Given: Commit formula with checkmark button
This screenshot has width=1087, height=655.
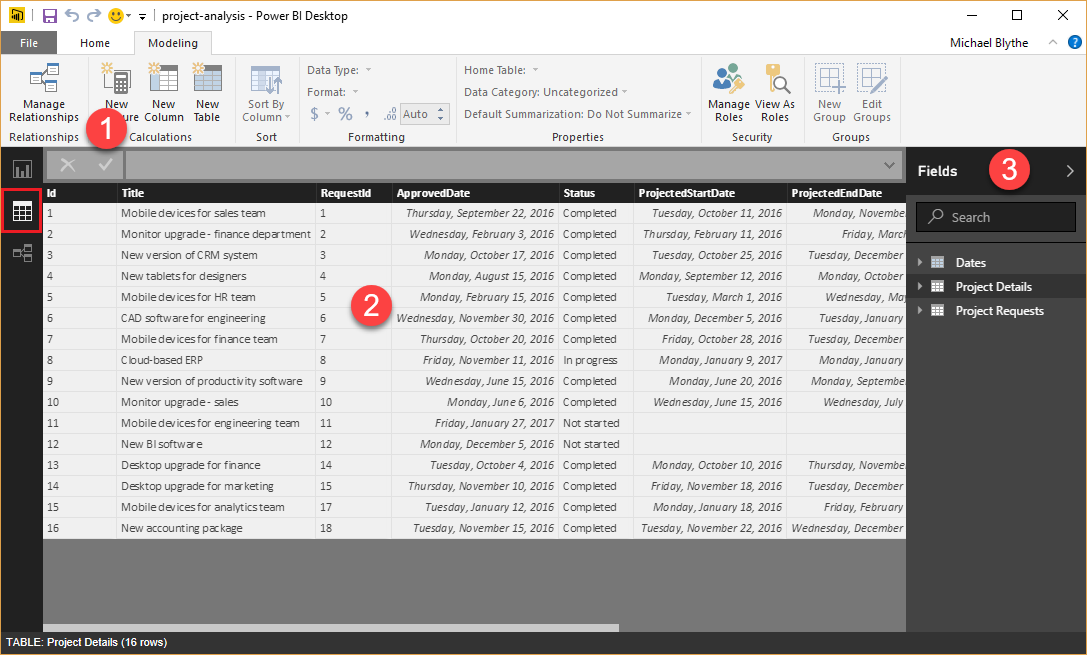Looking at the screenshot, I should pos(105,165).
